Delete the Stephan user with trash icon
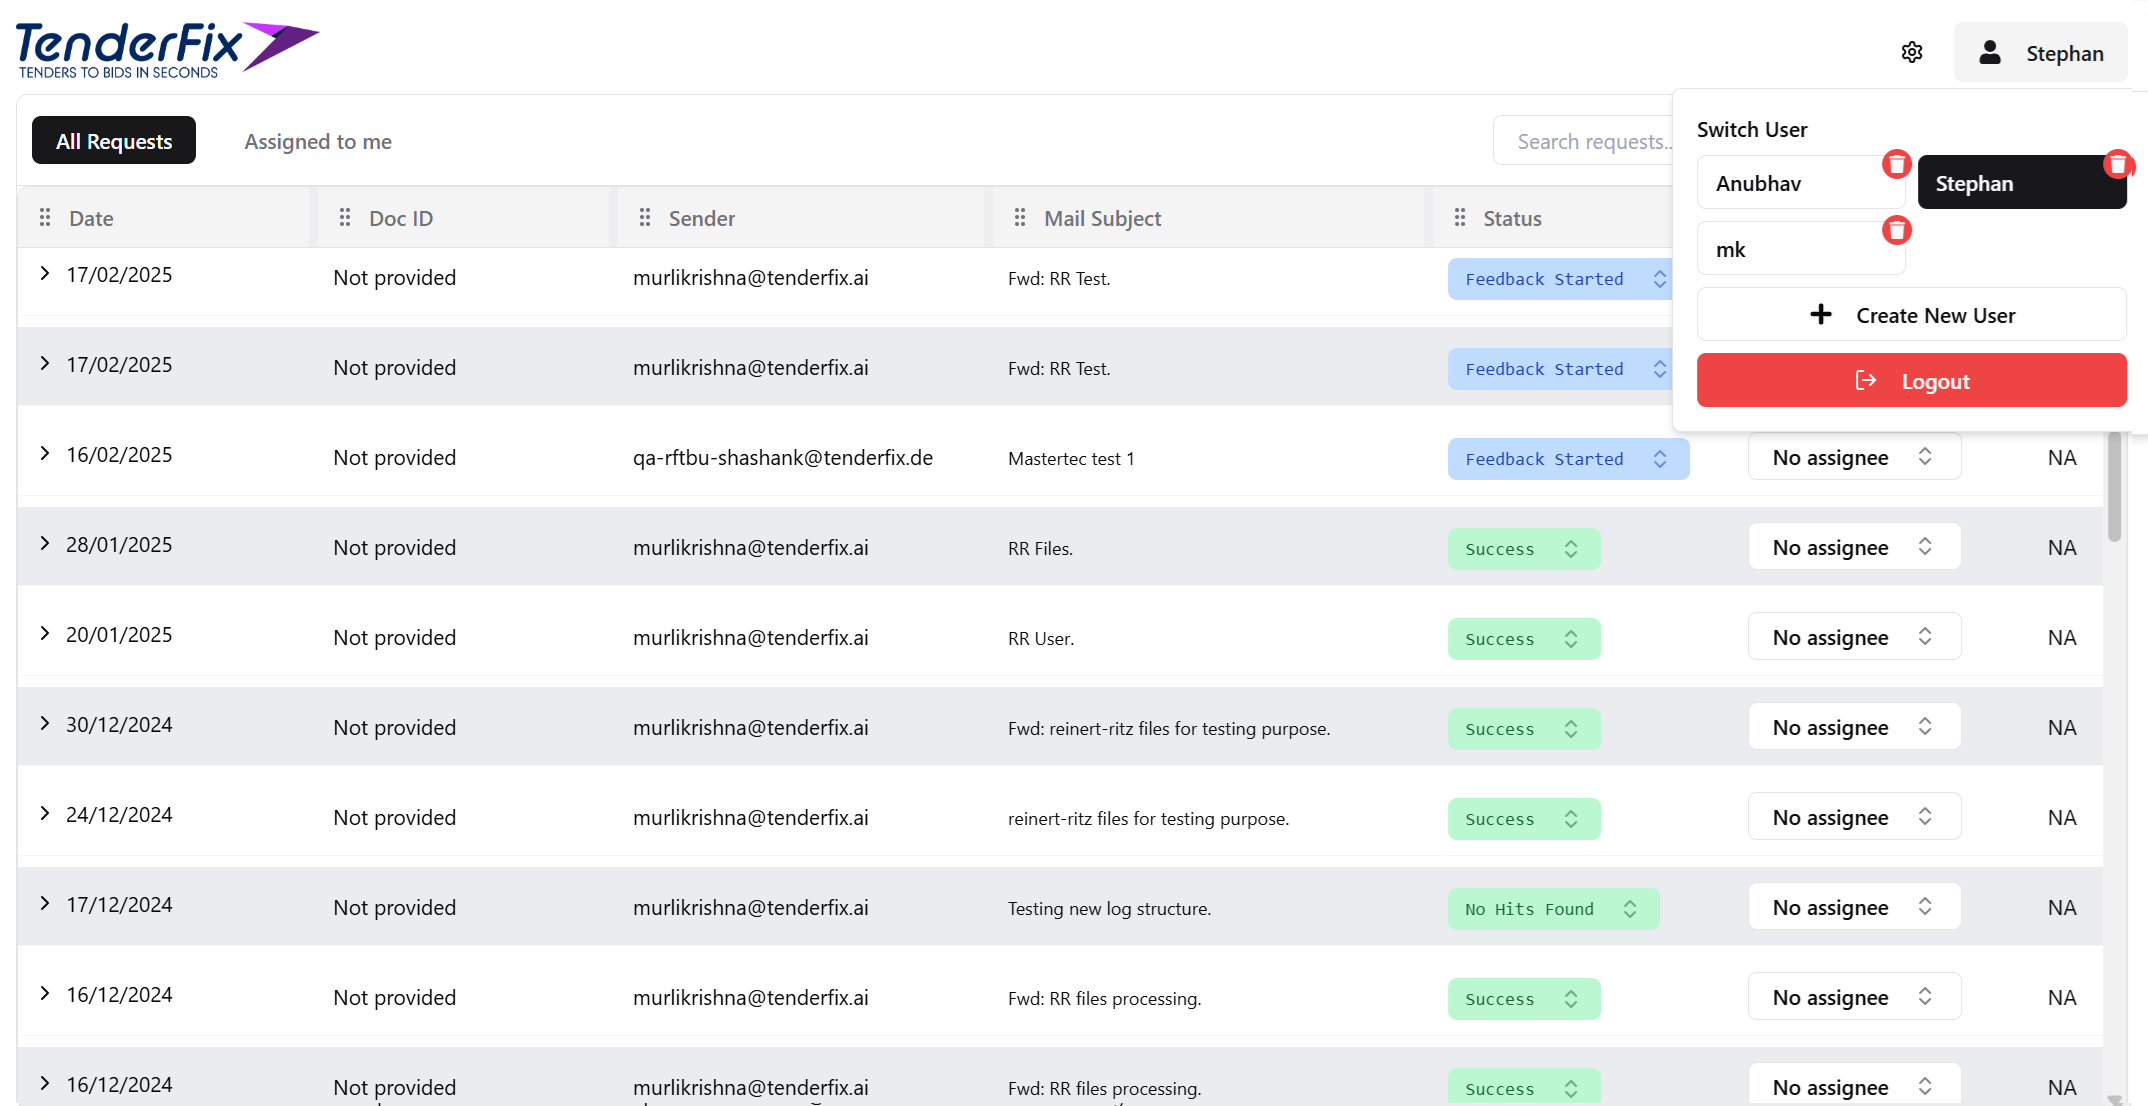The width and height of the screenshot is (2148, 1106). [x=2117, y=164]
